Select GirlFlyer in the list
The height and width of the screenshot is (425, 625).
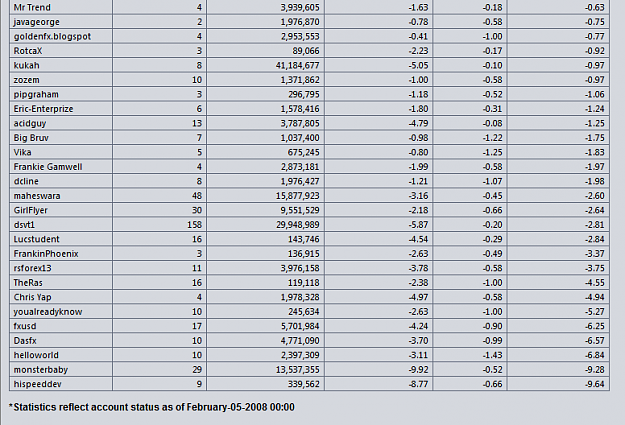[30, 210]
